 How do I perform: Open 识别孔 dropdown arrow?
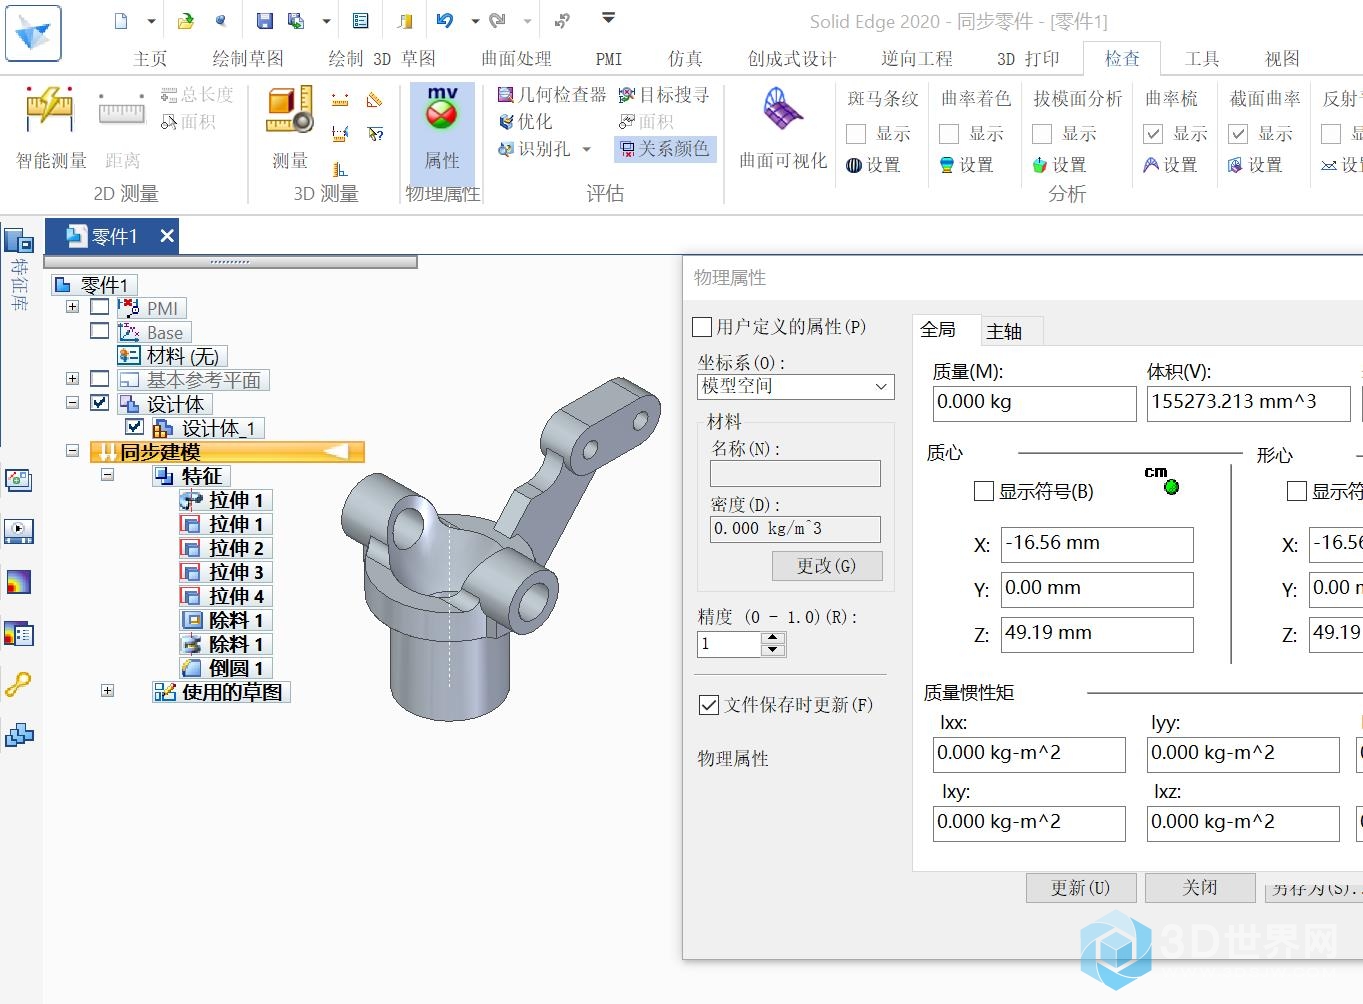pyautogui.click(x=586, y=149)
